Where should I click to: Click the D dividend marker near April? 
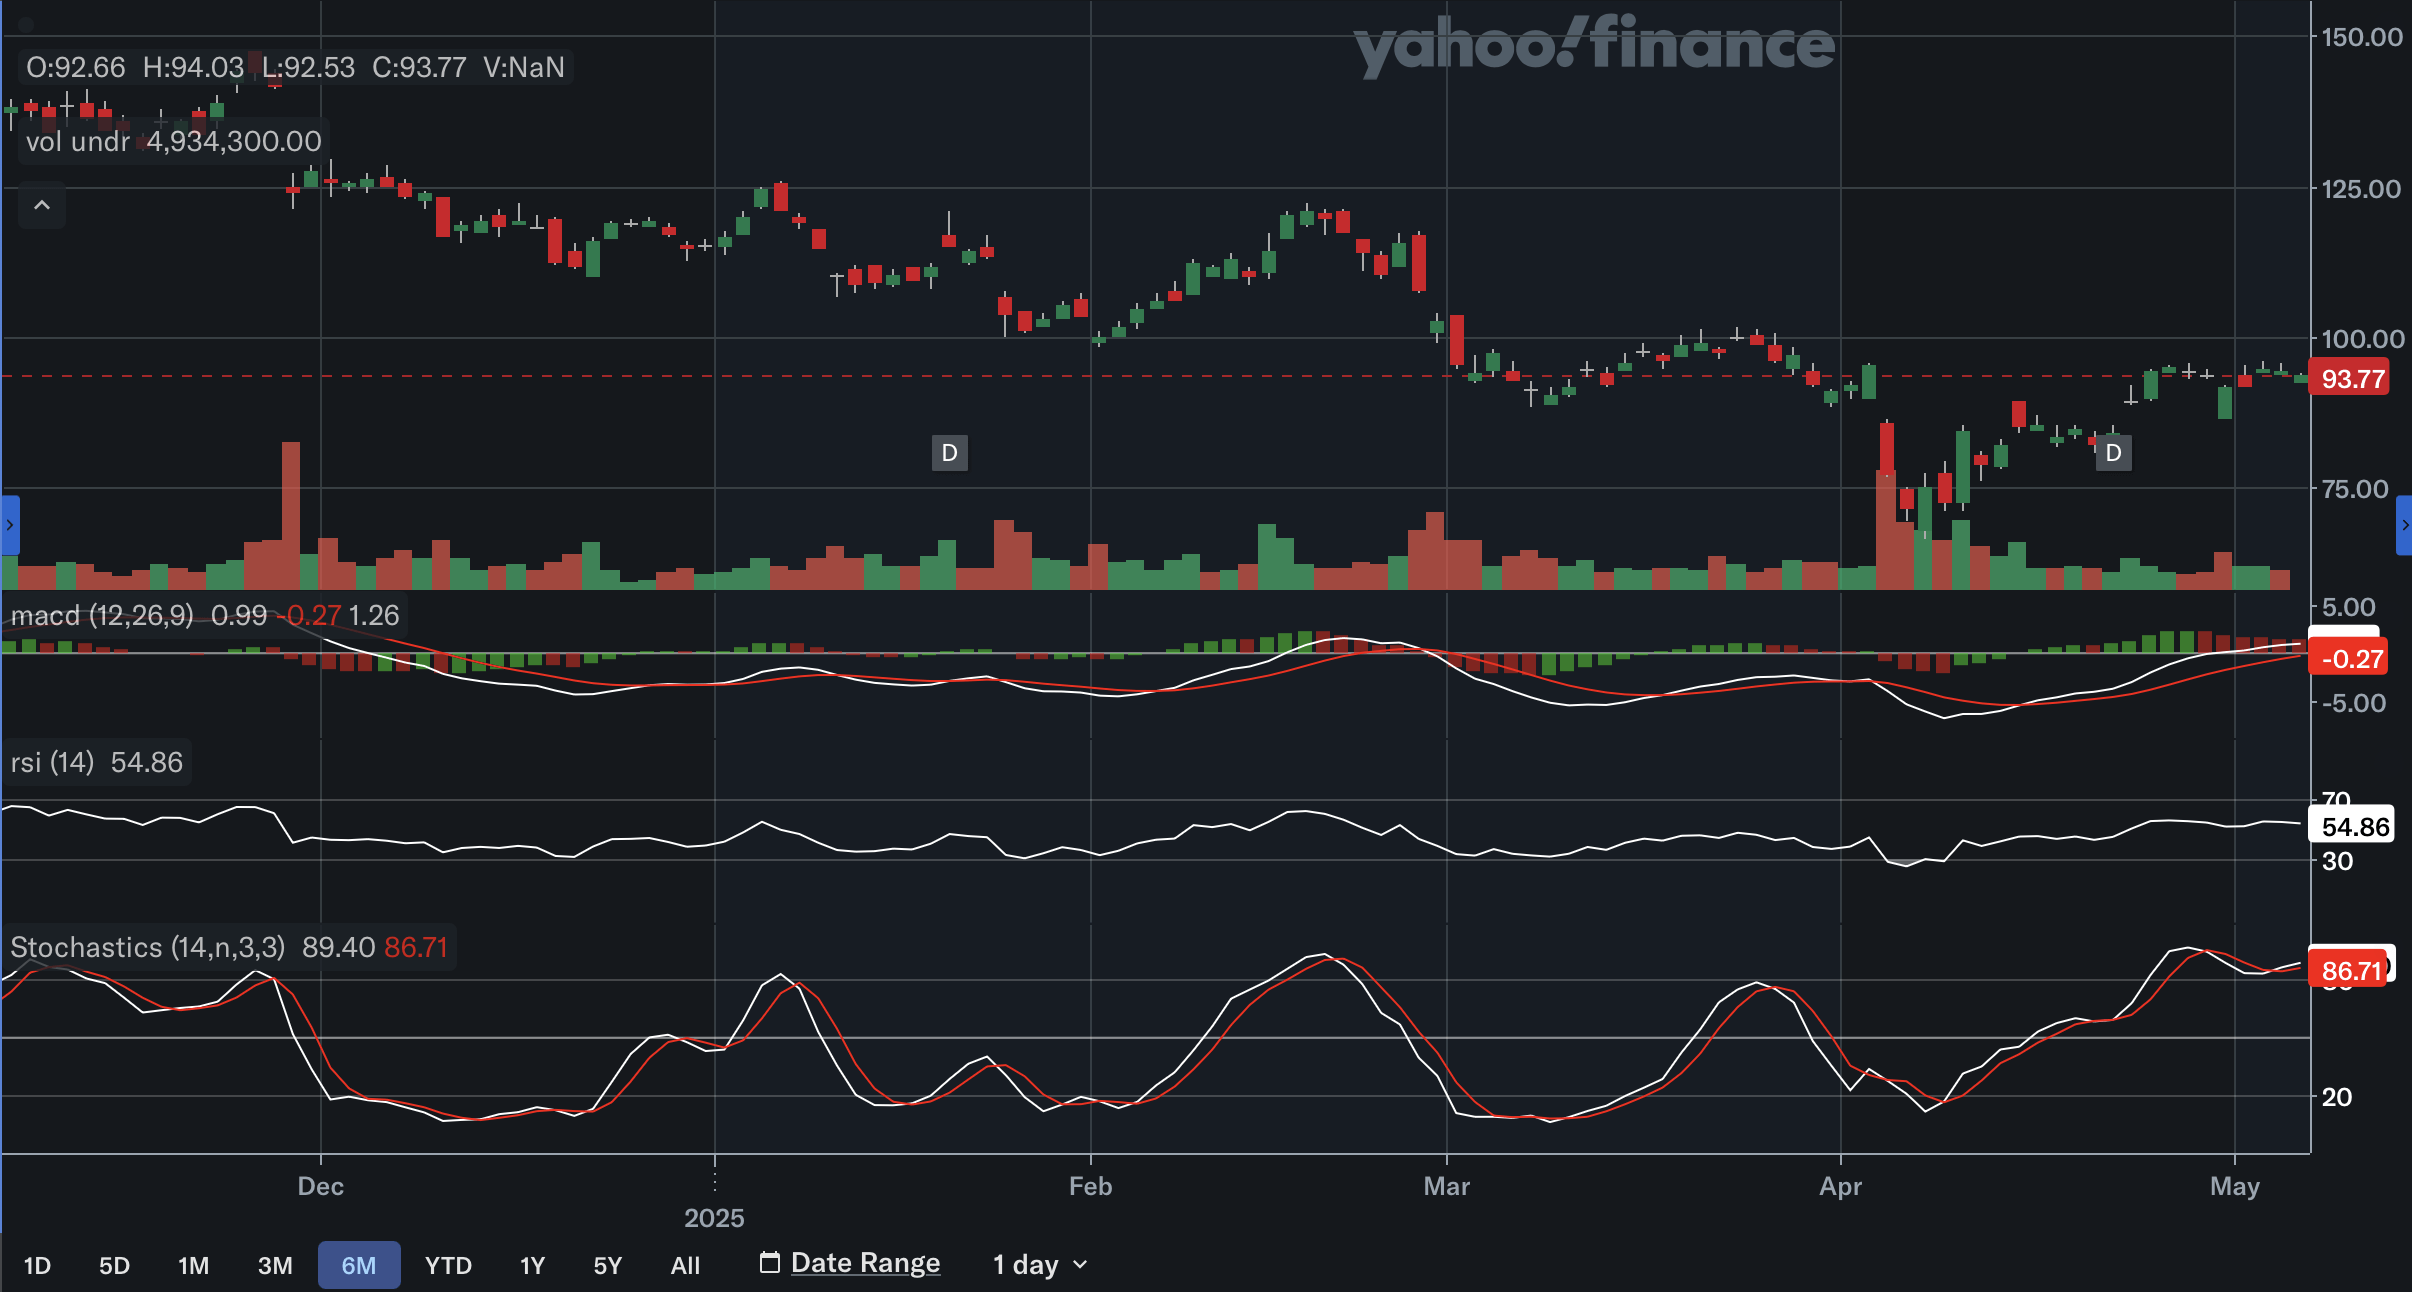(x=2113, y=453)
